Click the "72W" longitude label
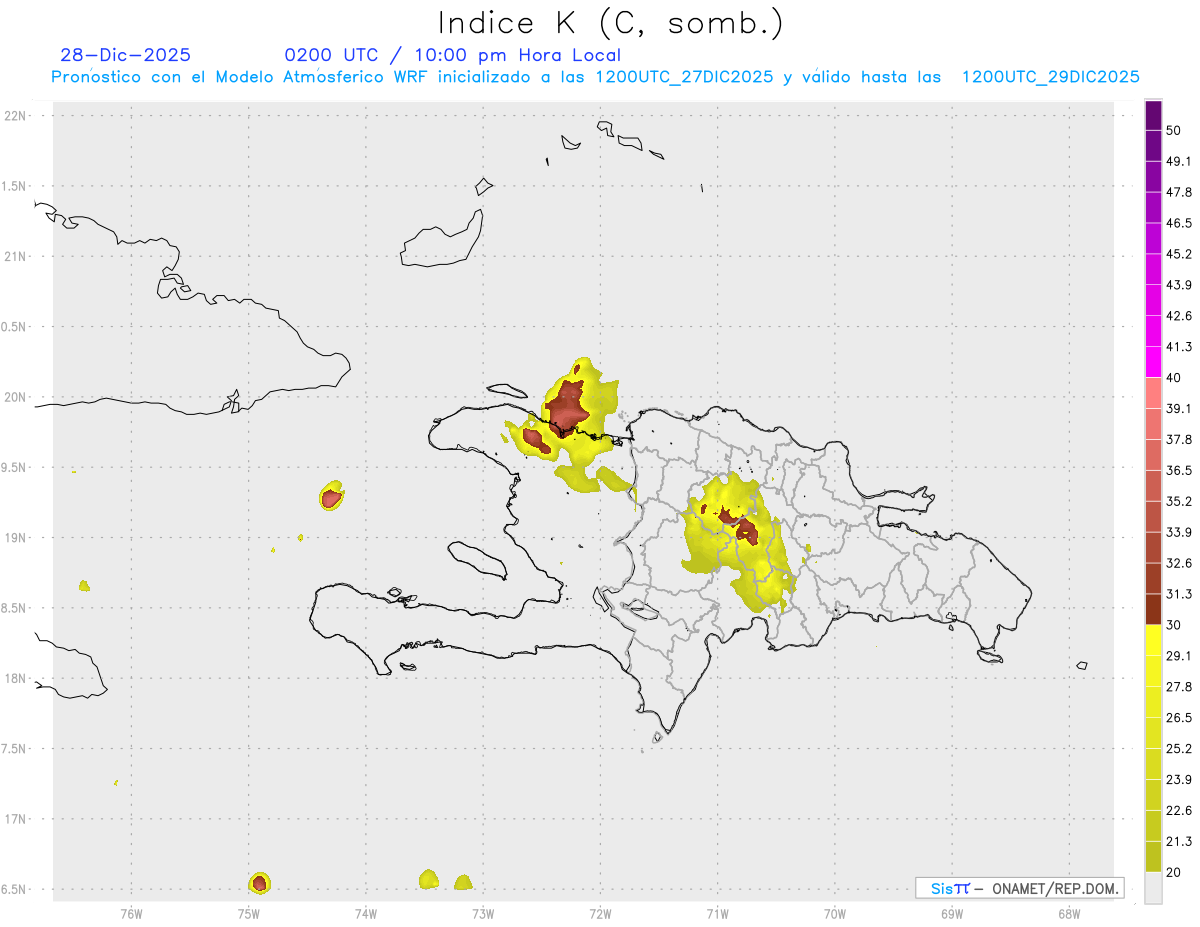This screenshot has height=927, width=1200. click(600, 913)
